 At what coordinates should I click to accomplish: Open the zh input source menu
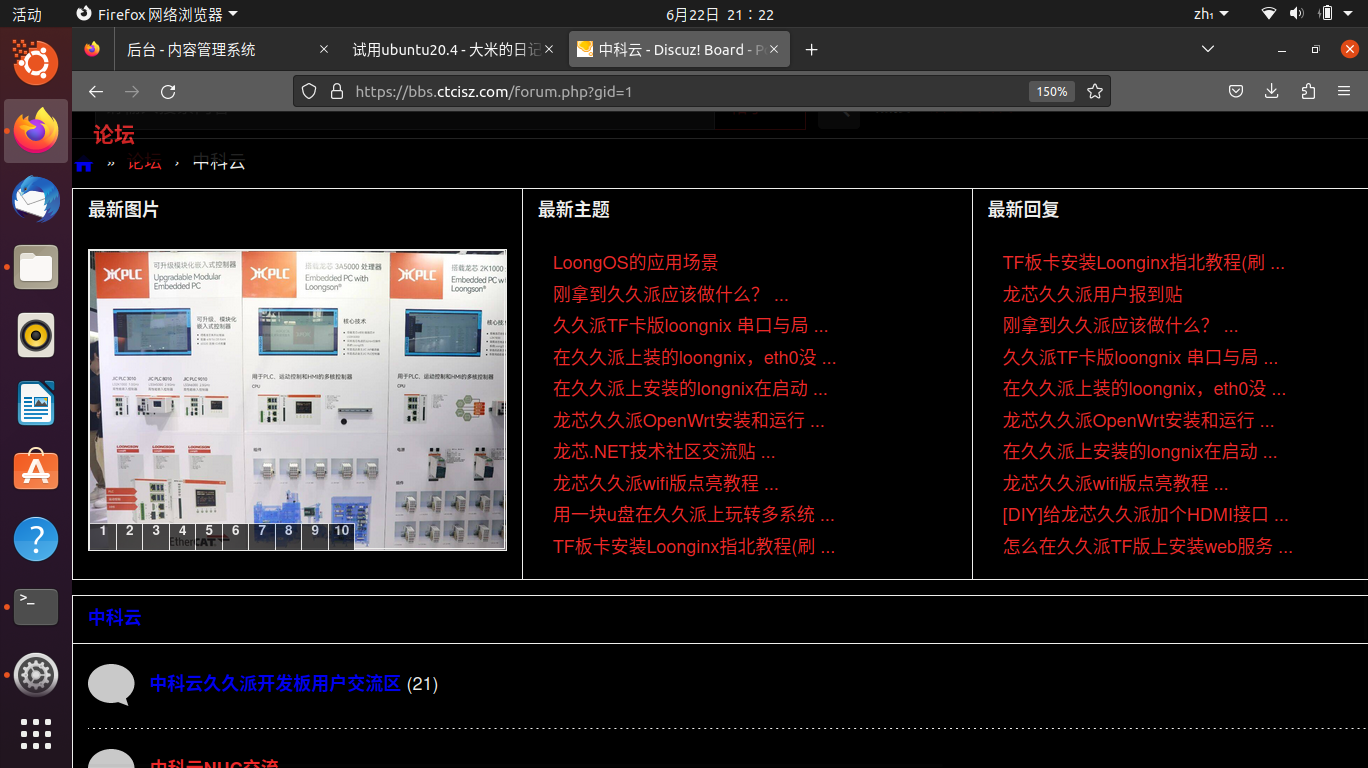(1211, 14)
